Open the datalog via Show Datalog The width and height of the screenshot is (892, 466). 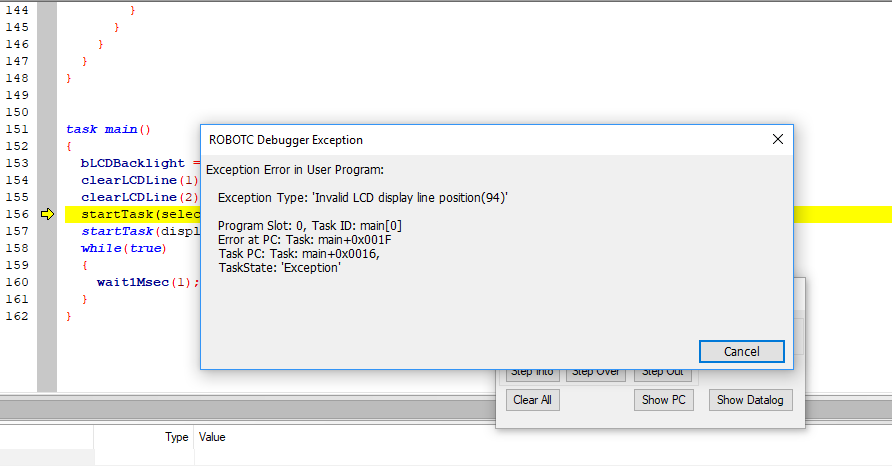[x=750, y=400]
